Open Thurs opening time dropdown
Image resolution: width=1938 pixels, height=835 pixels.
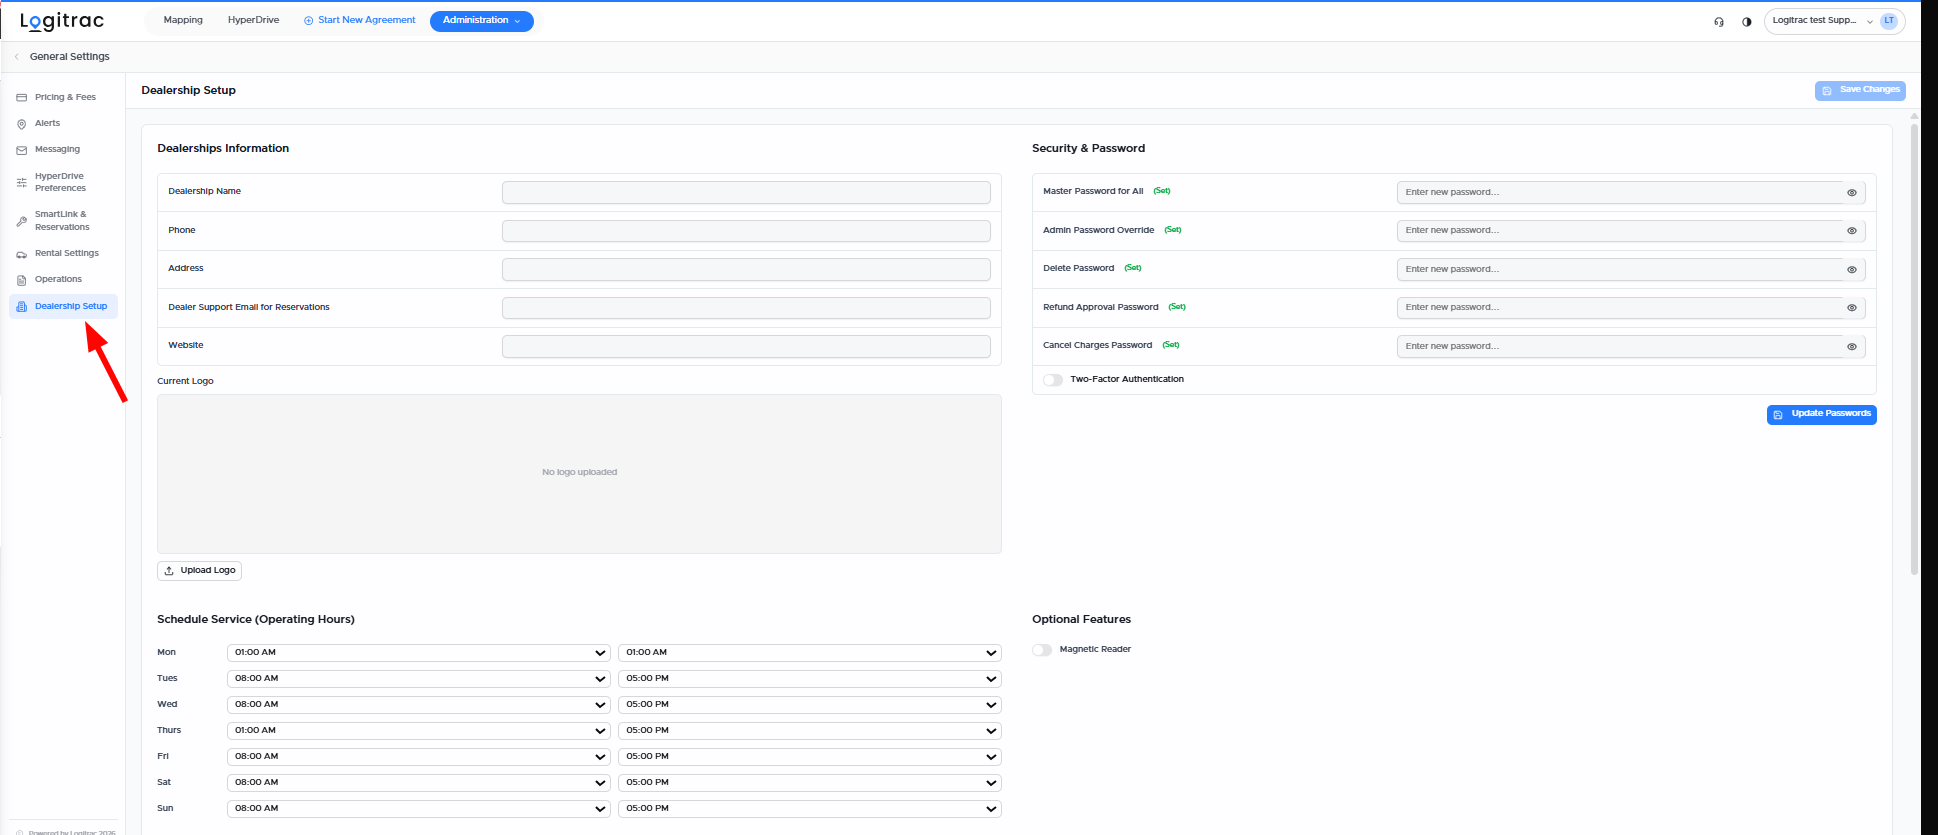419,731
